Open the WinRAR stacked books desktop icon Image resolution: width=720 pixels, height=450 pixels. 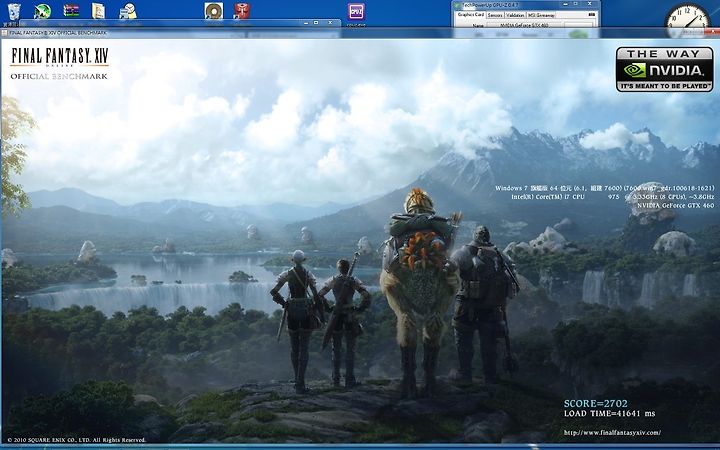[71, 11]
